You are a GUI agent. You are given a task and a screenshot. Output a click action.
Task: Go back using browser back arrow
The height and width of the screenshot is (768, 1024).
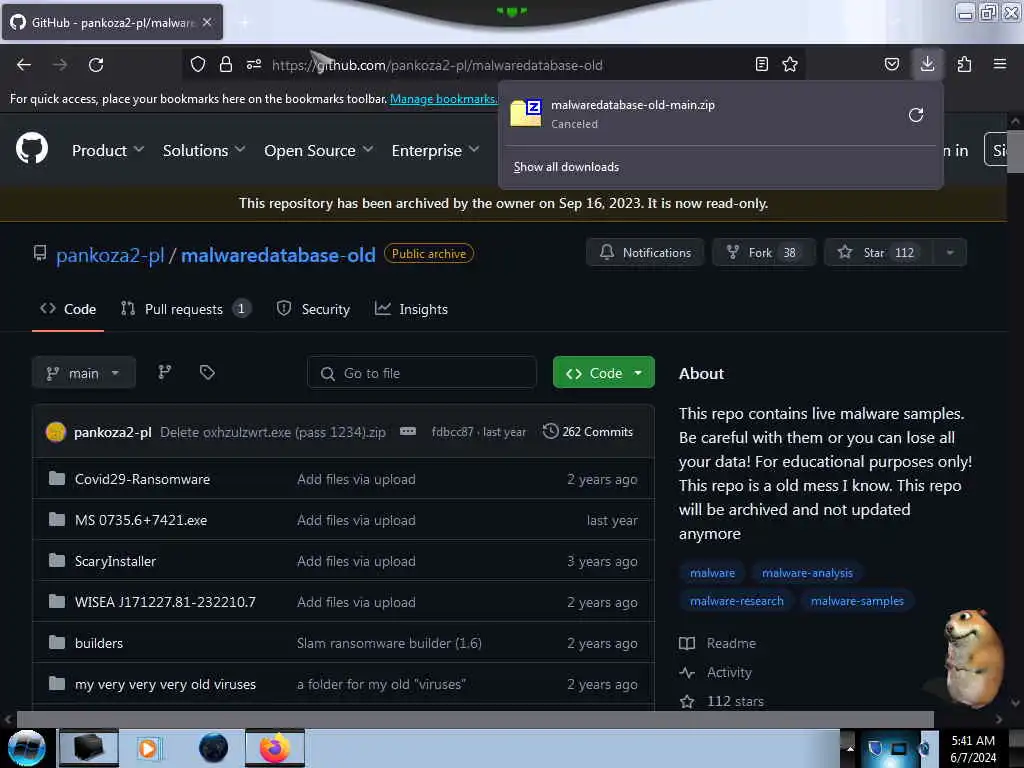pos(24,65)
